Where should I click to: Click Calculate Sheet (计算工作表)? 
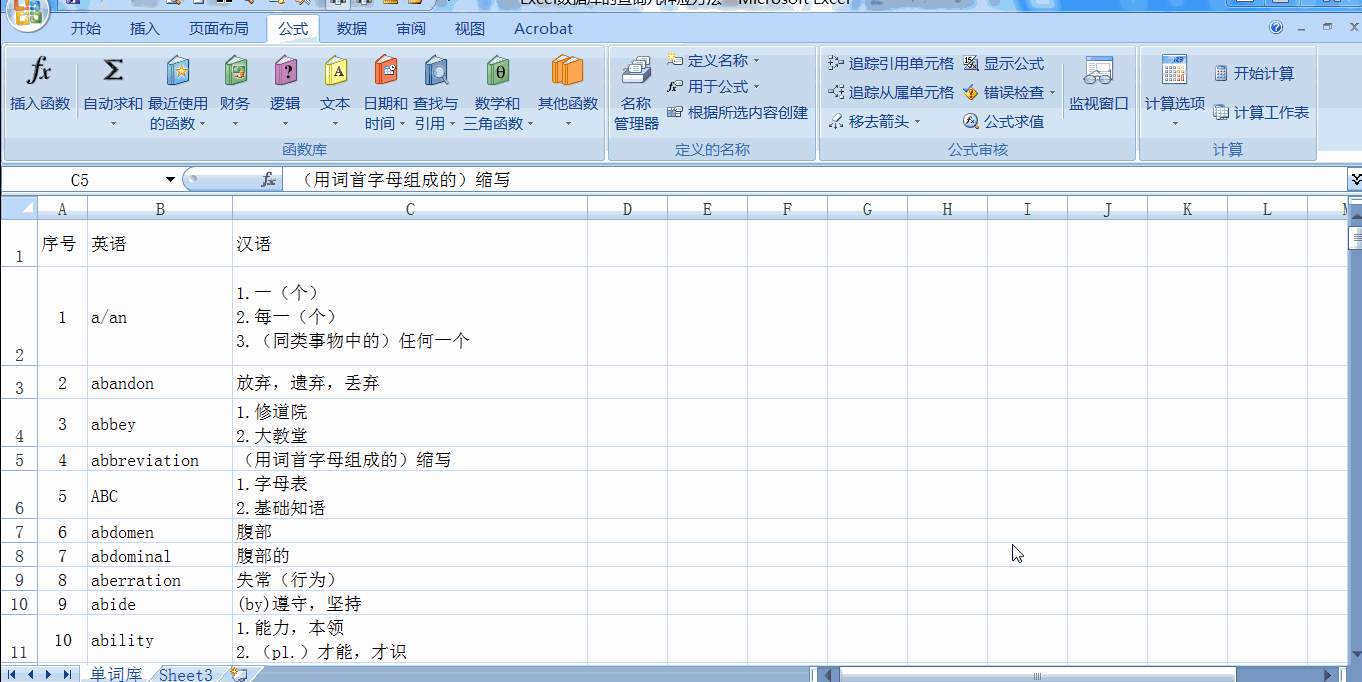point(1261,113)
